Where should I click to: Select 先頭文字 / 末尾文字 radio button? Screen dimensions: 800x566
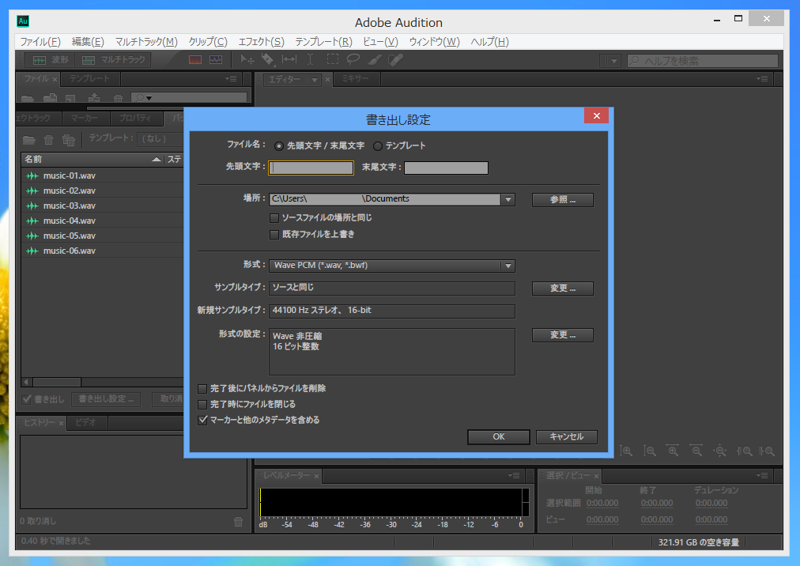pyautogui.click(x=279, y=146)
